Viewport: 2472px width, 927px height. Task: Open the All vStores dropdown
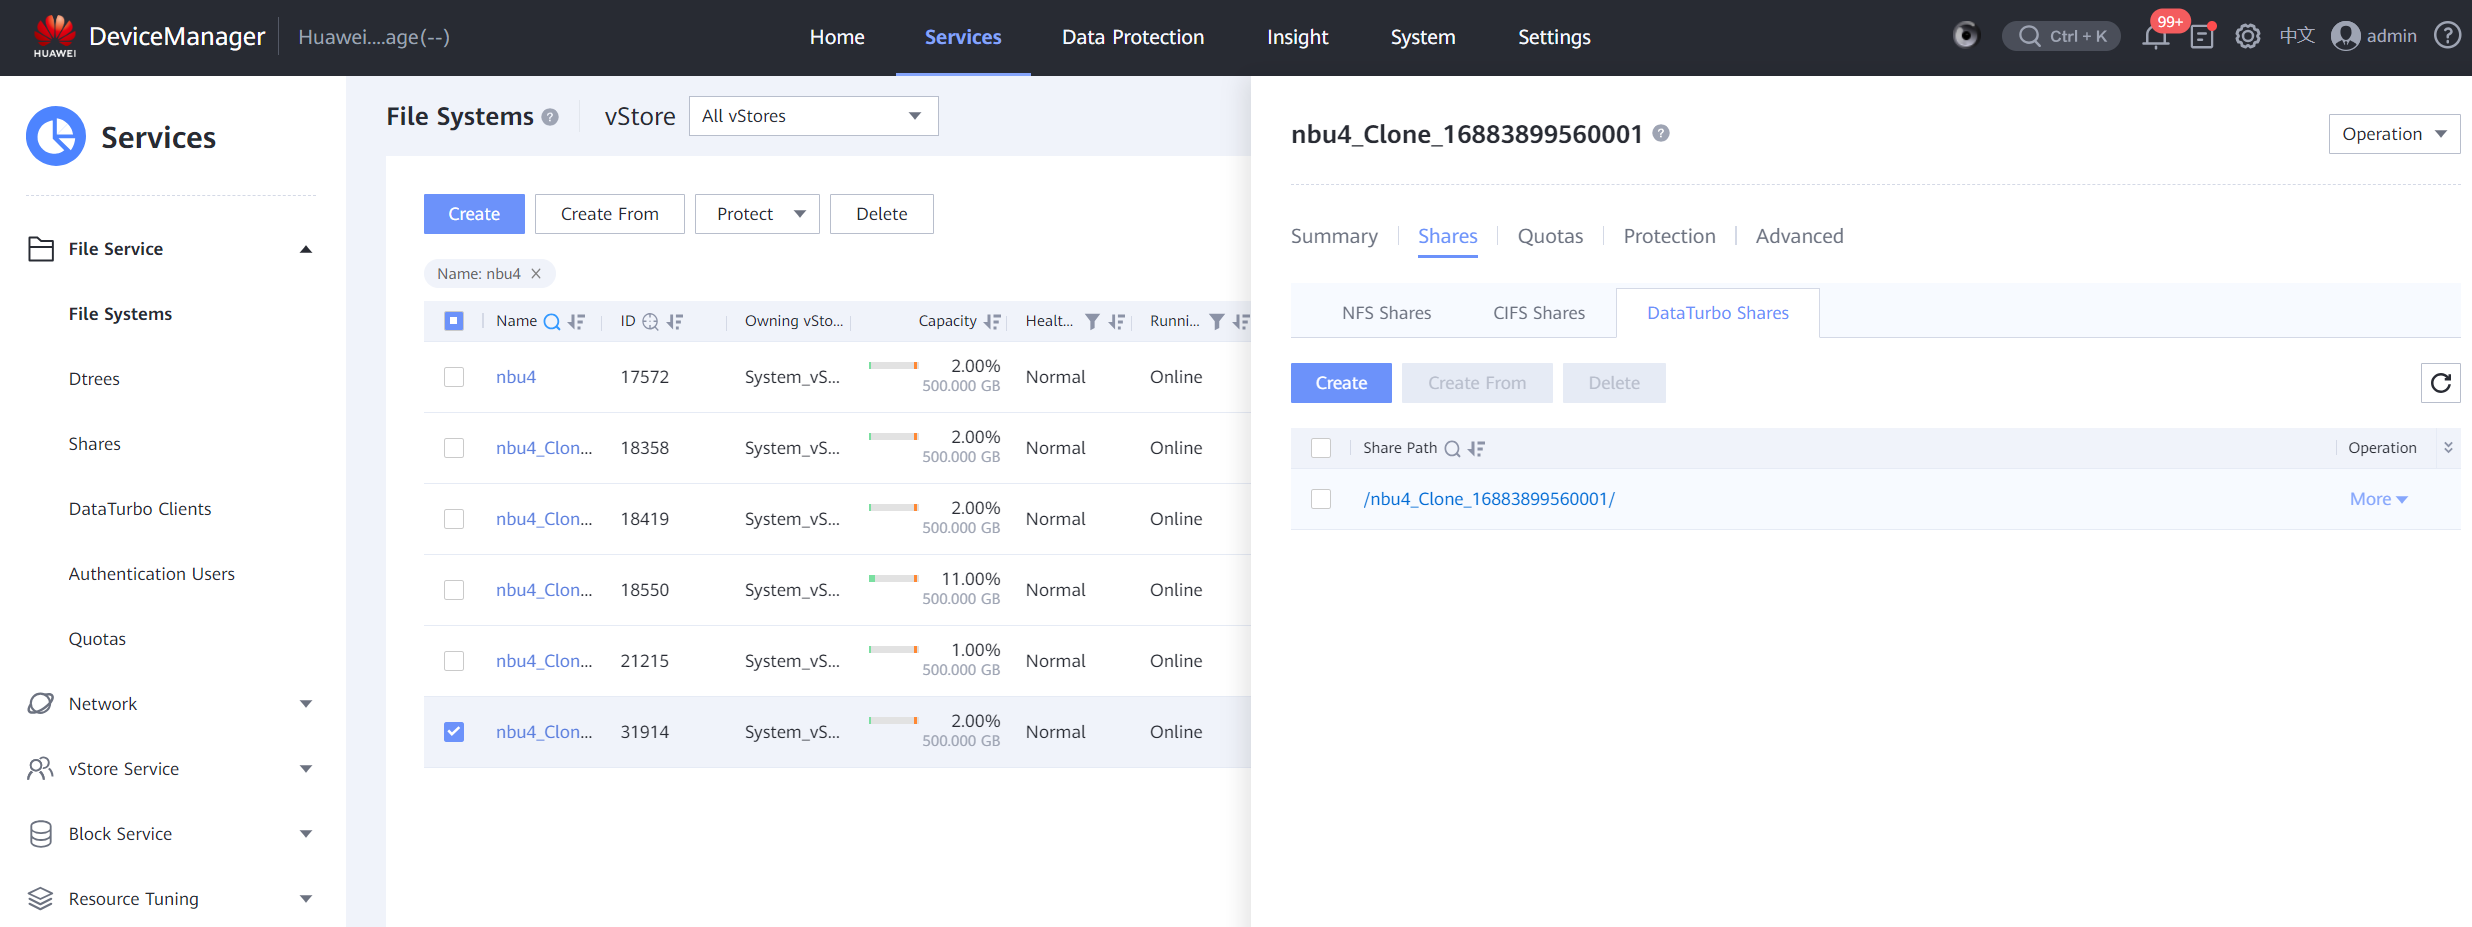point(813,116)
